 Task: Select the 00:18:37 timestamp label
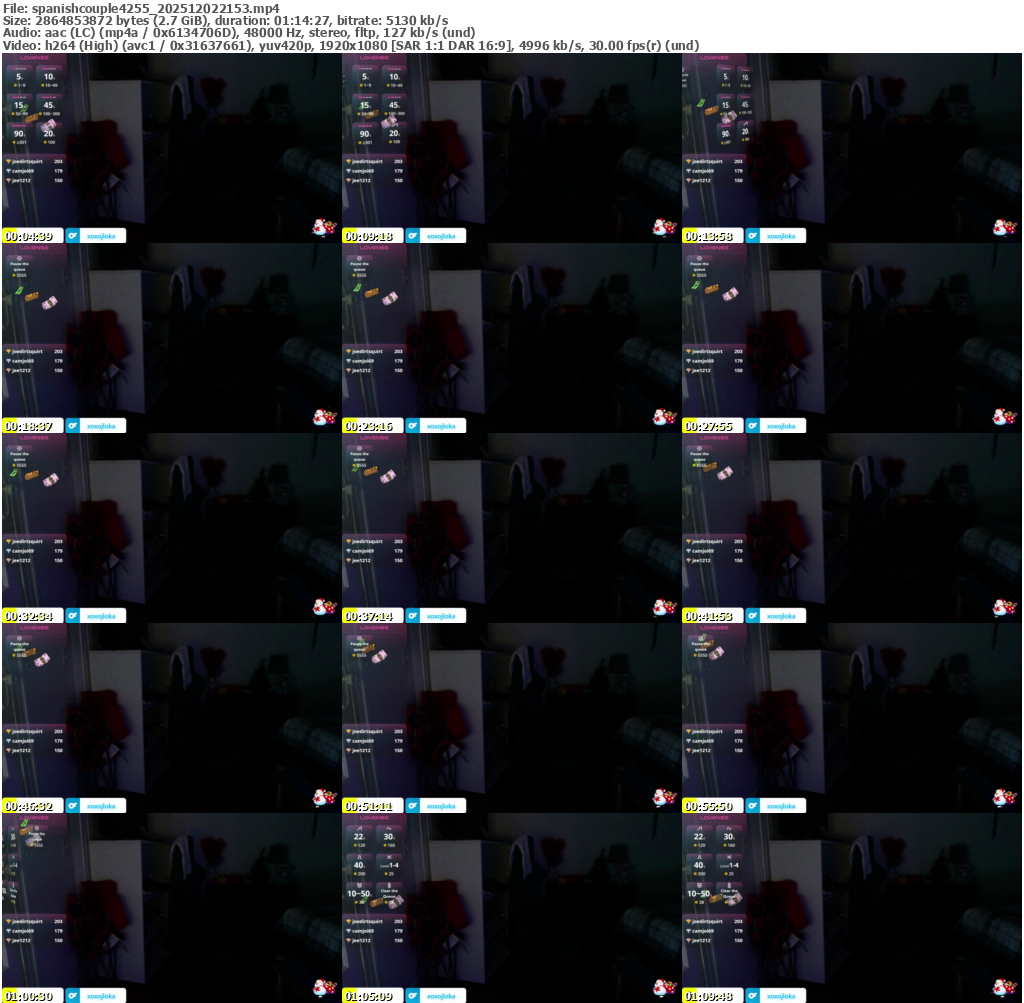[29, 426]
